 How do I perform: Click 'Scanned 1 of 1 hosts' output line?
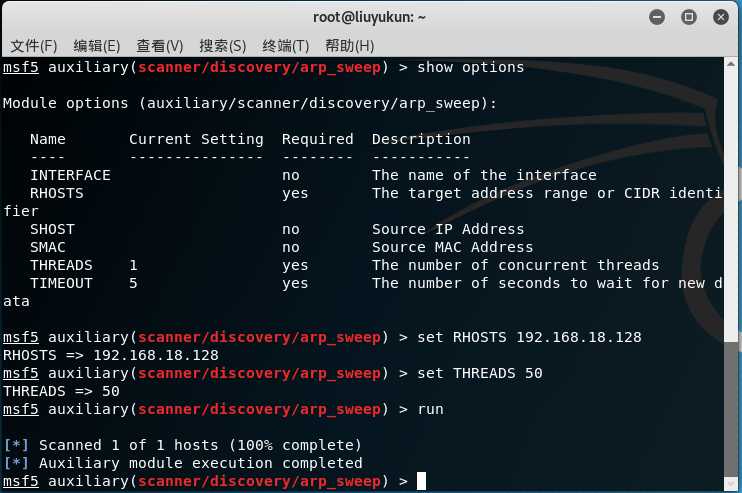(x=182, y=445)
